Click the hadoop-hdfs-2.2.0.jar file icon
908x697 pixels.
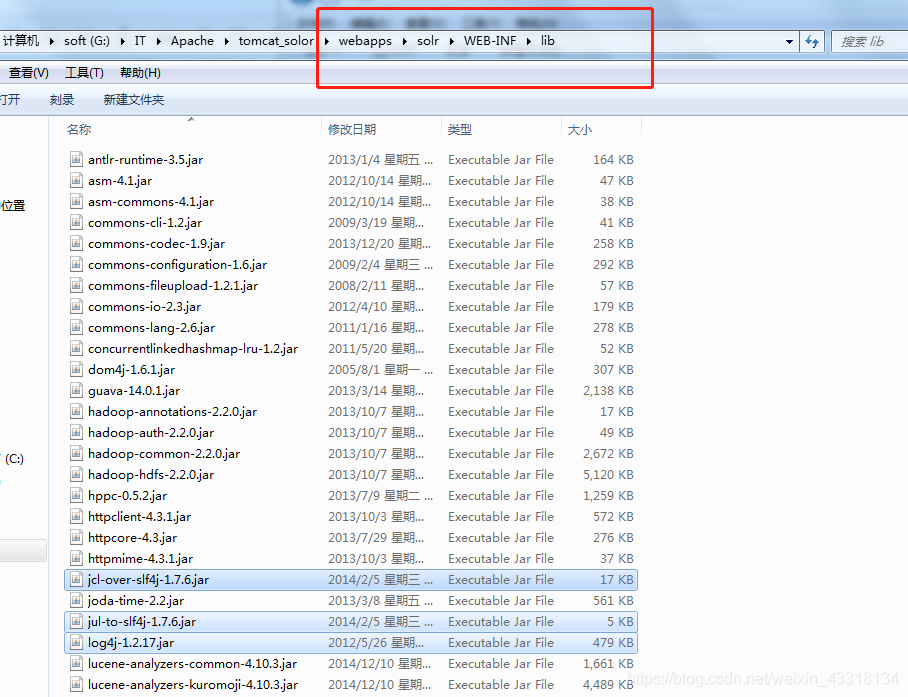[x=76, y=475]
